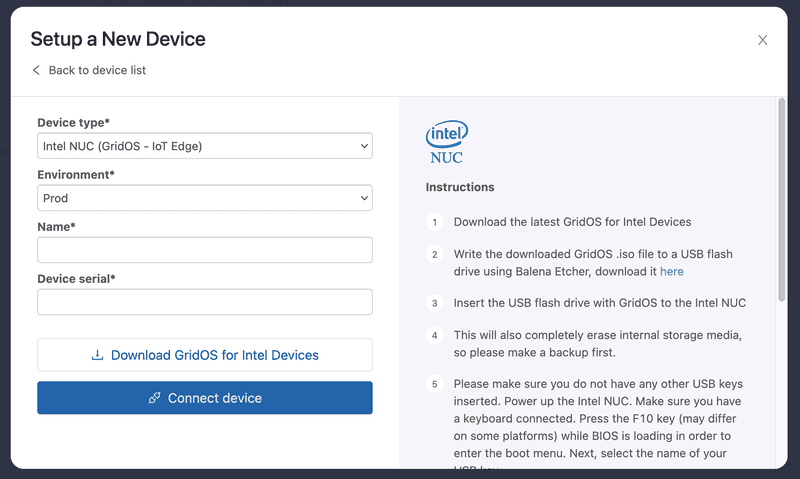Image resolution: width=800 pixels, height=479 pixels.
Task: Open the Environment dropdown showing Prod
Action: (x=205, y=198)
